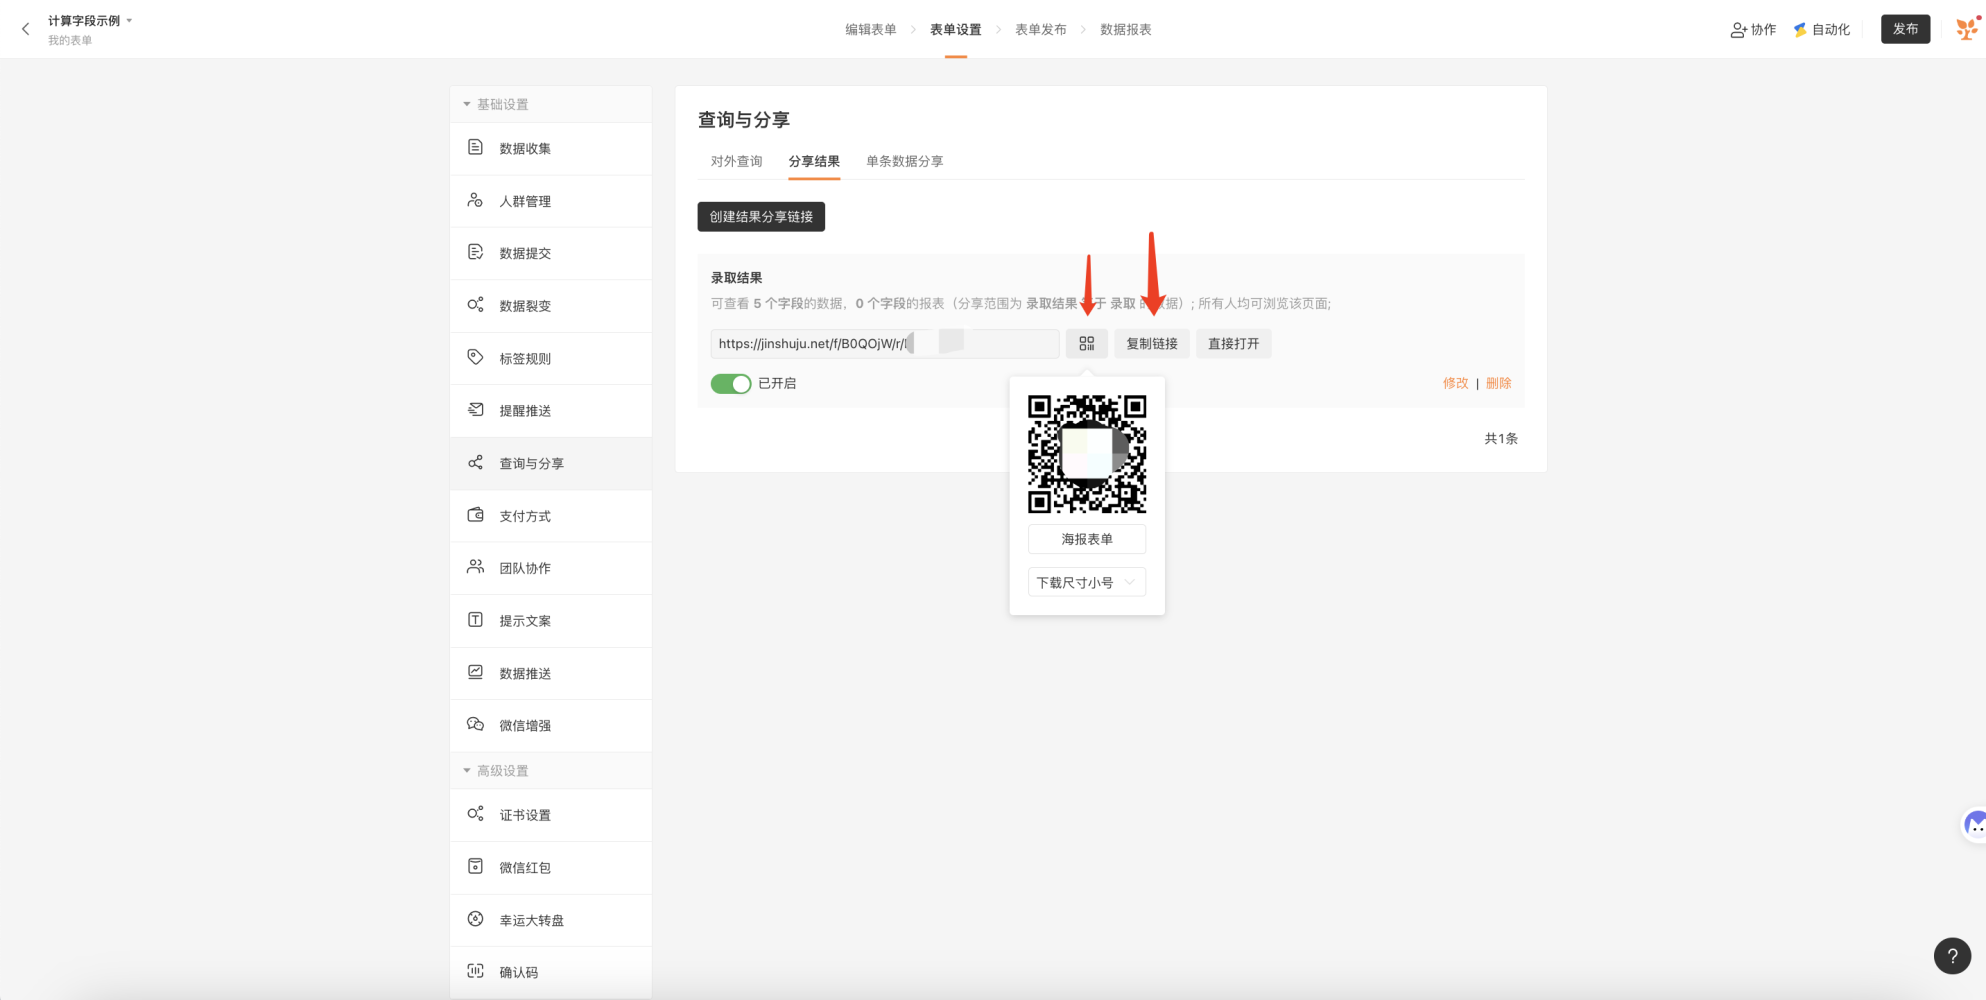1986x1000 pixels.
Task: Click the 支付方式 wallet icon
Action: click(476, 515)
